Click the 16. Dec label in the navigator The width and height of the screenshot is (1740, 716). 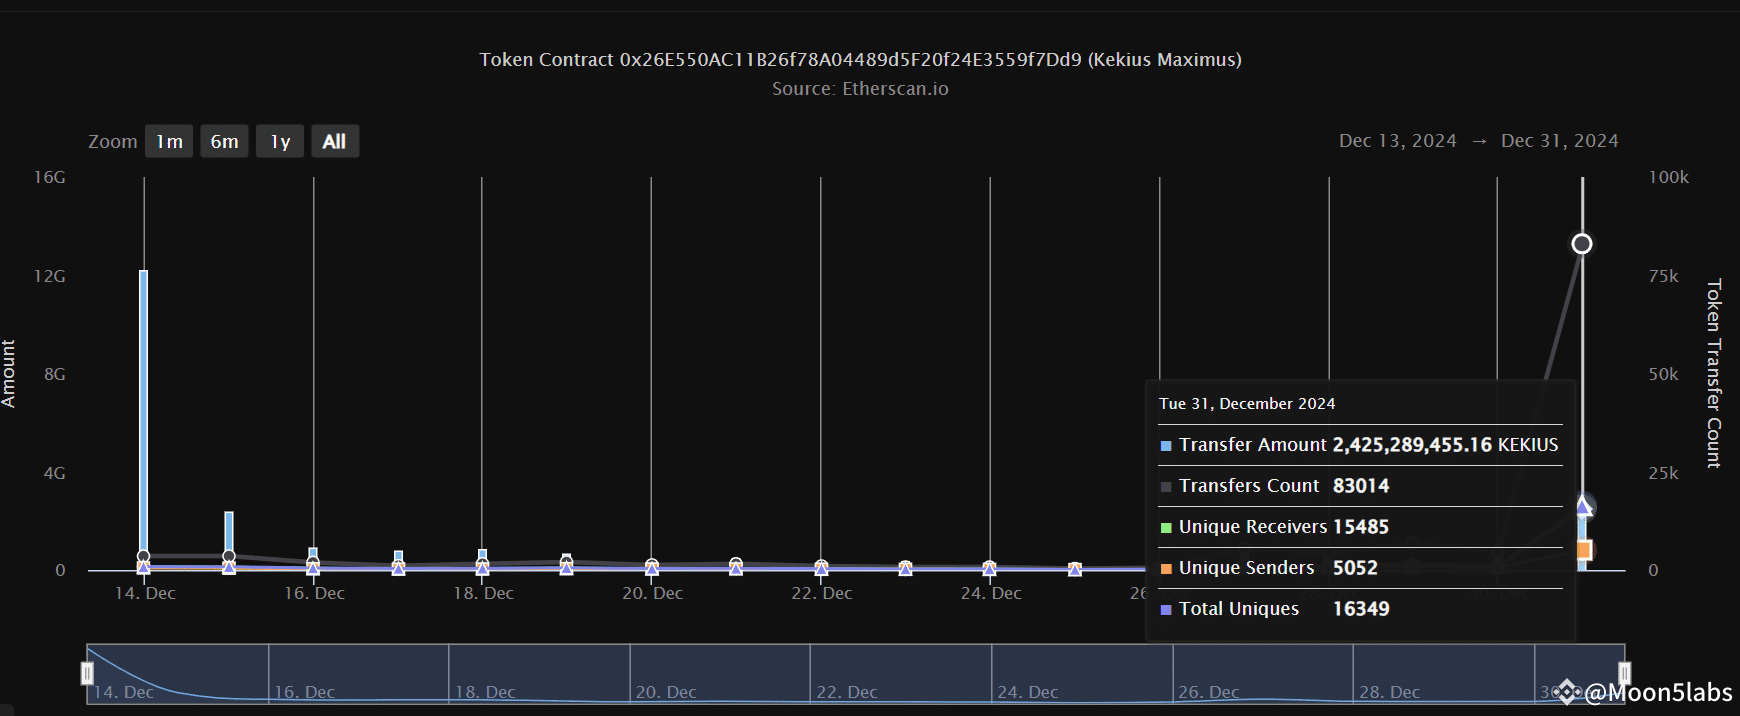305,692
